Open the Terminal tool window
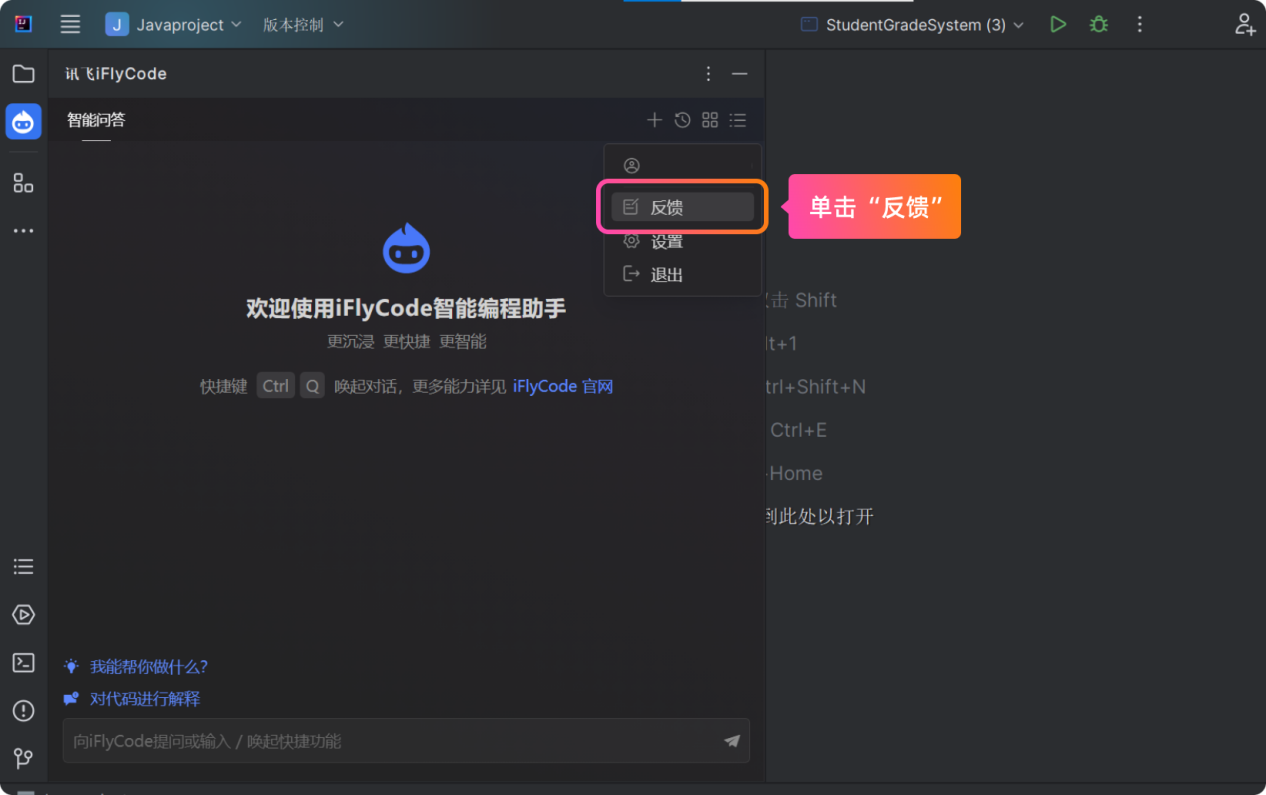Viewport: 1266px width, 795px height. 23,663
